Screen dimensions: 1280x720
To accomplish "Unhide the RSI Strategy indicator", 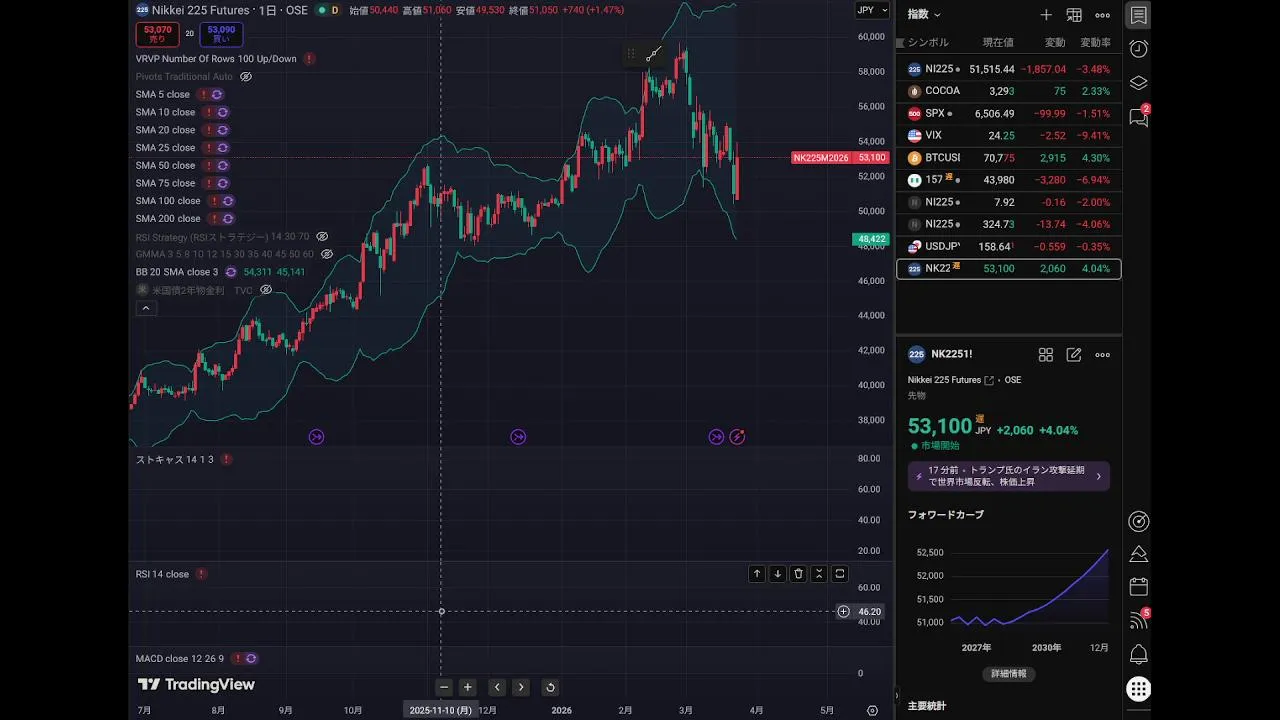I will (x=322, y=237).
